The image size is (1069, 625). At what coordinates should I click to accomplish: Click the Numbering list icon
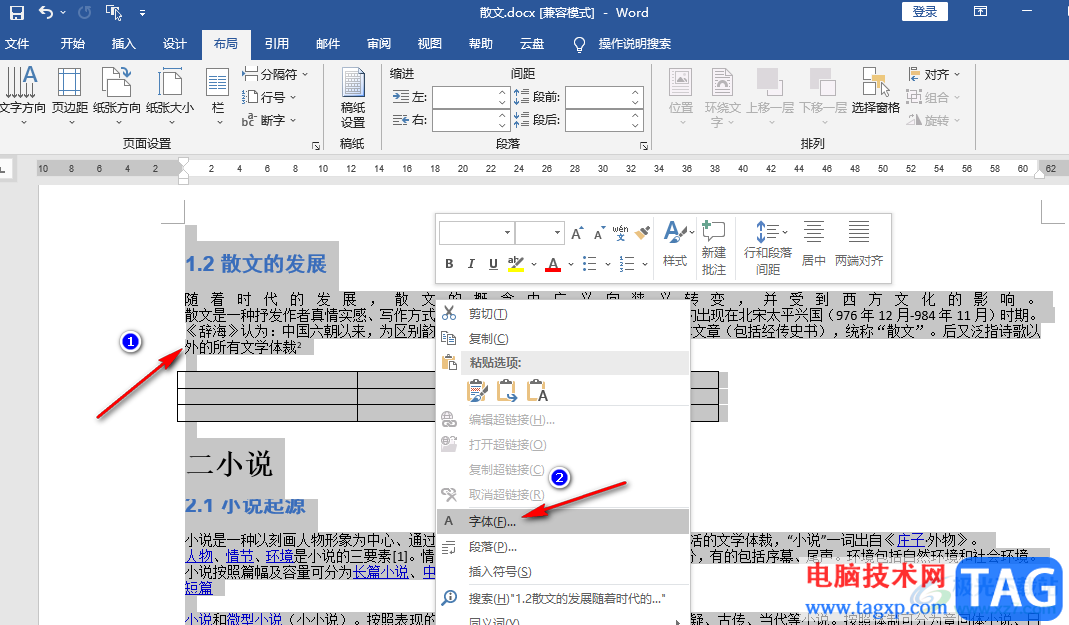pos(627,264)
